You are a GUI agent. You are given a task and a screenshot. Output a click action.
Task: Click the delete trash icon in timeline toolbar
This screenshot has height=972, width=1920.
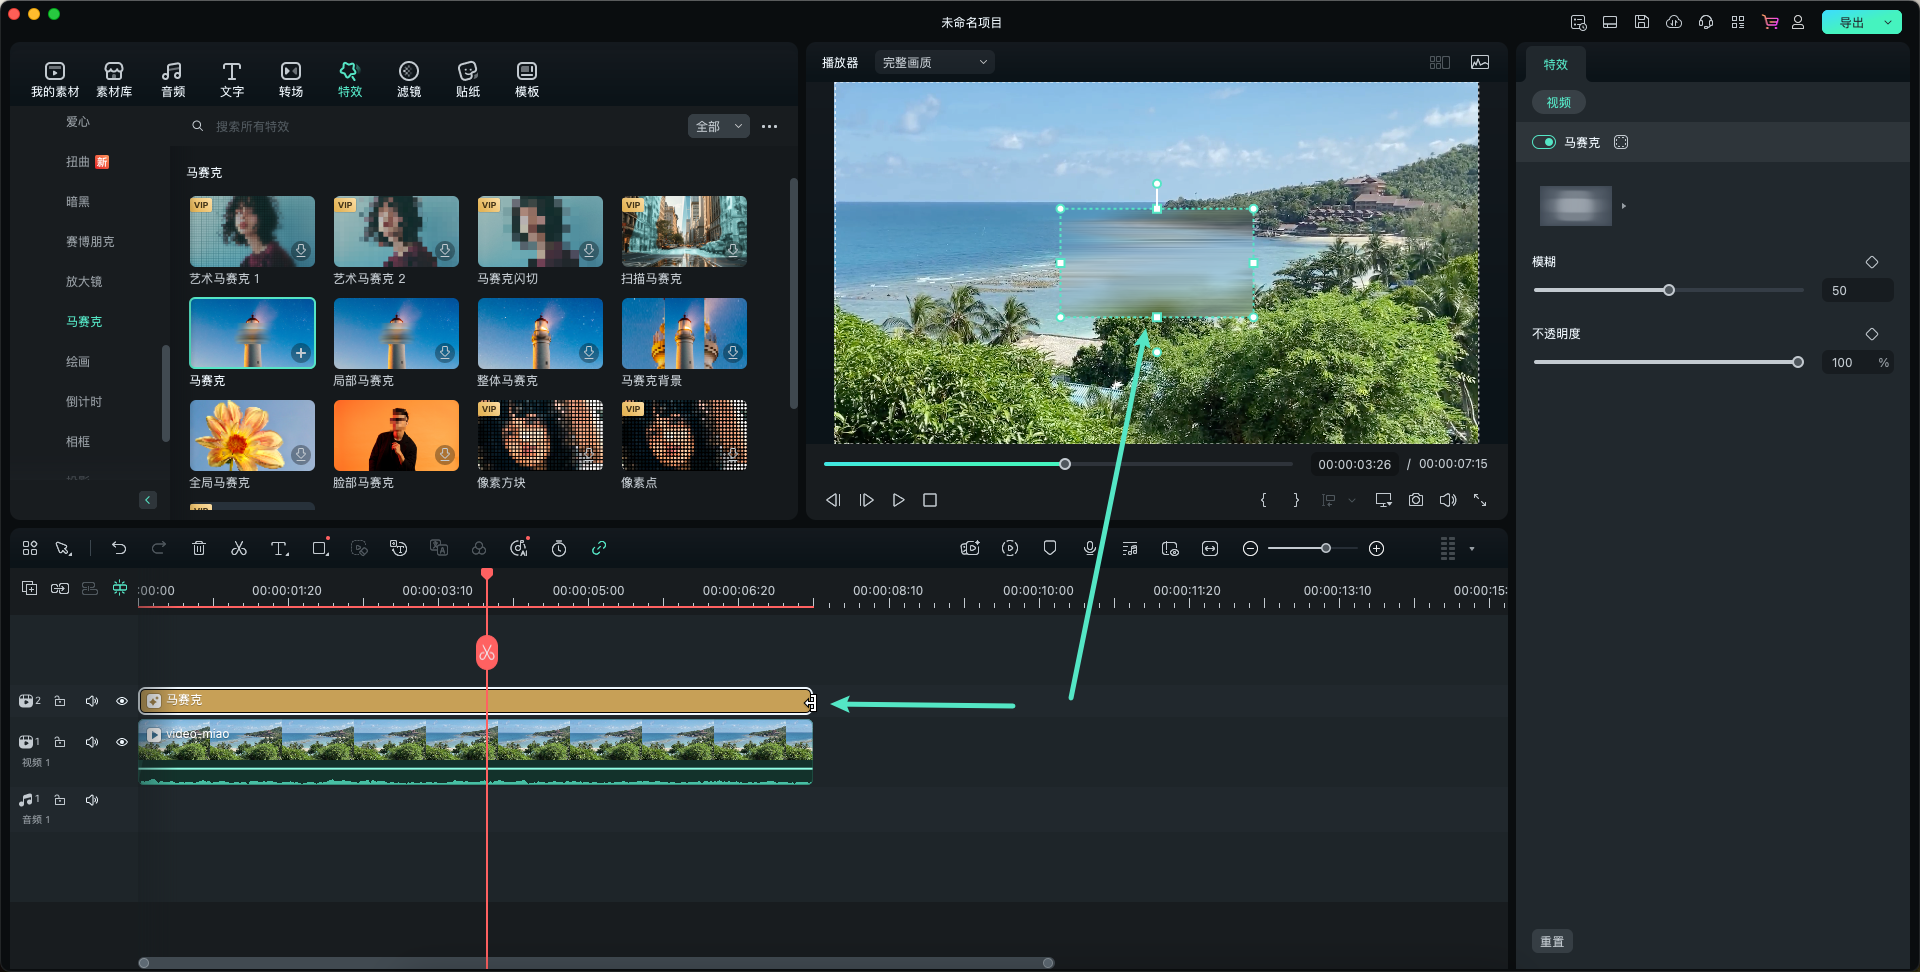coord(199,548)
